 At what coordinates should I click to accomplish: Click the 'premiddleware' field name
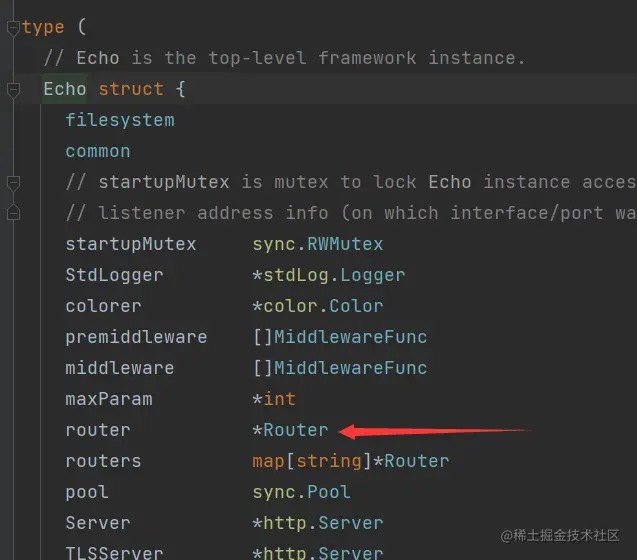136,337
